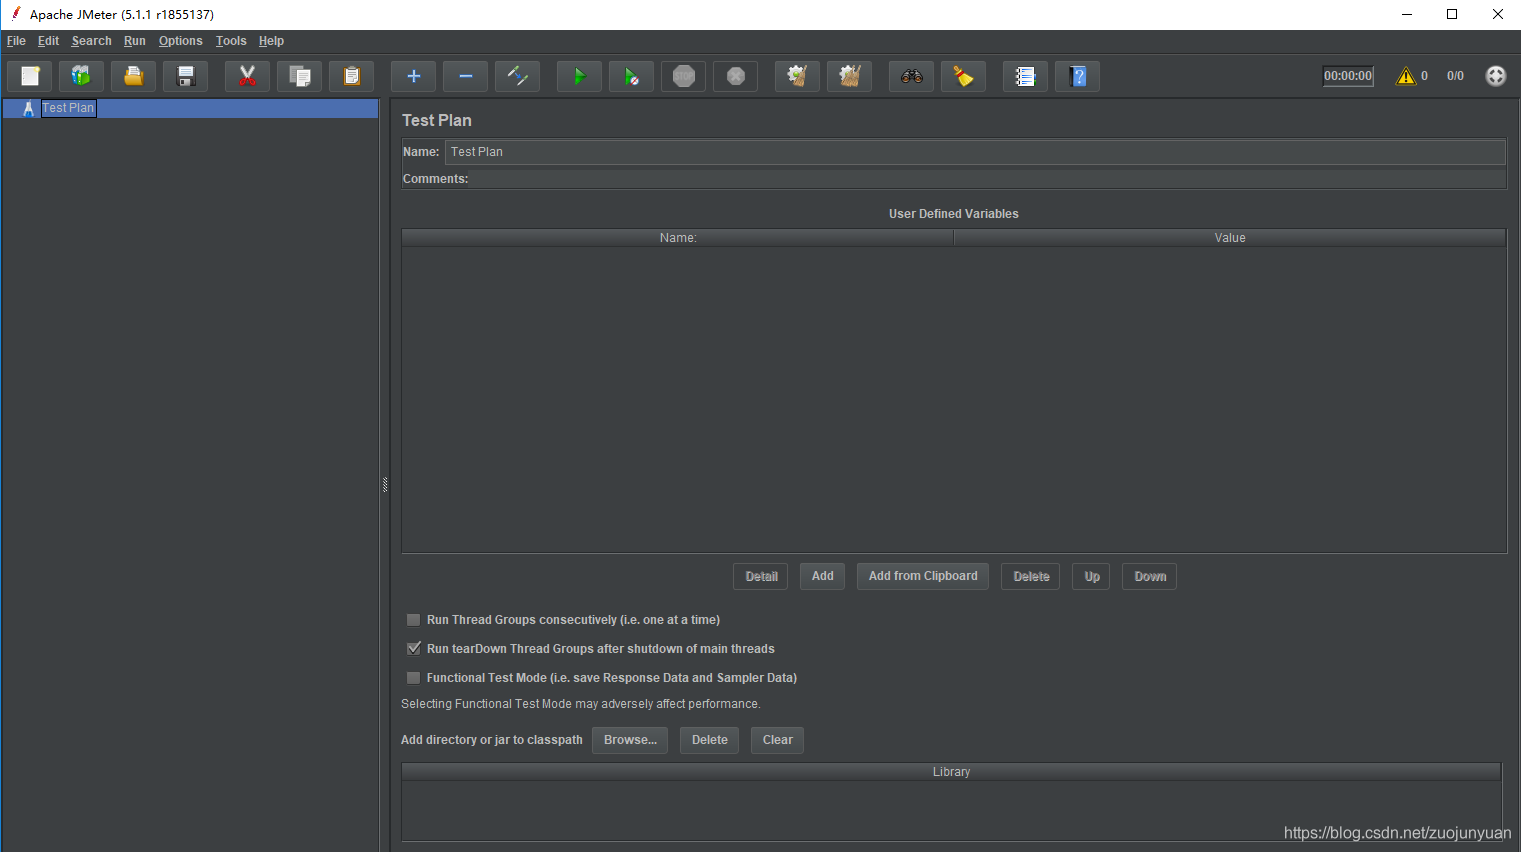Paste using the clipboard icon
Screen dimensions: 1521x852
(x=351, y=76)
